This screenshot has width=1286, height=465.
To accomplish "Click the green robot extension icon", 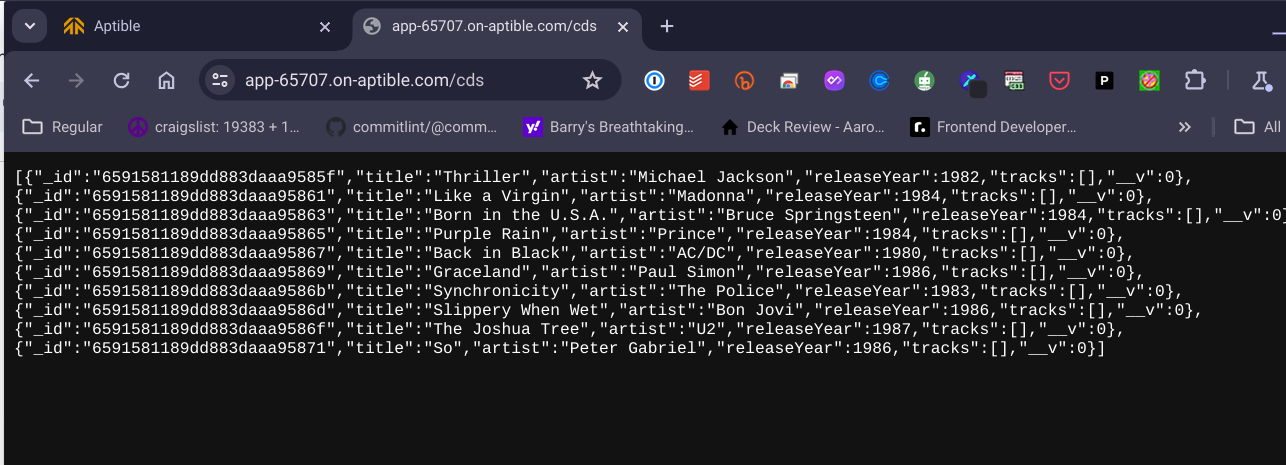I will 925,80.
